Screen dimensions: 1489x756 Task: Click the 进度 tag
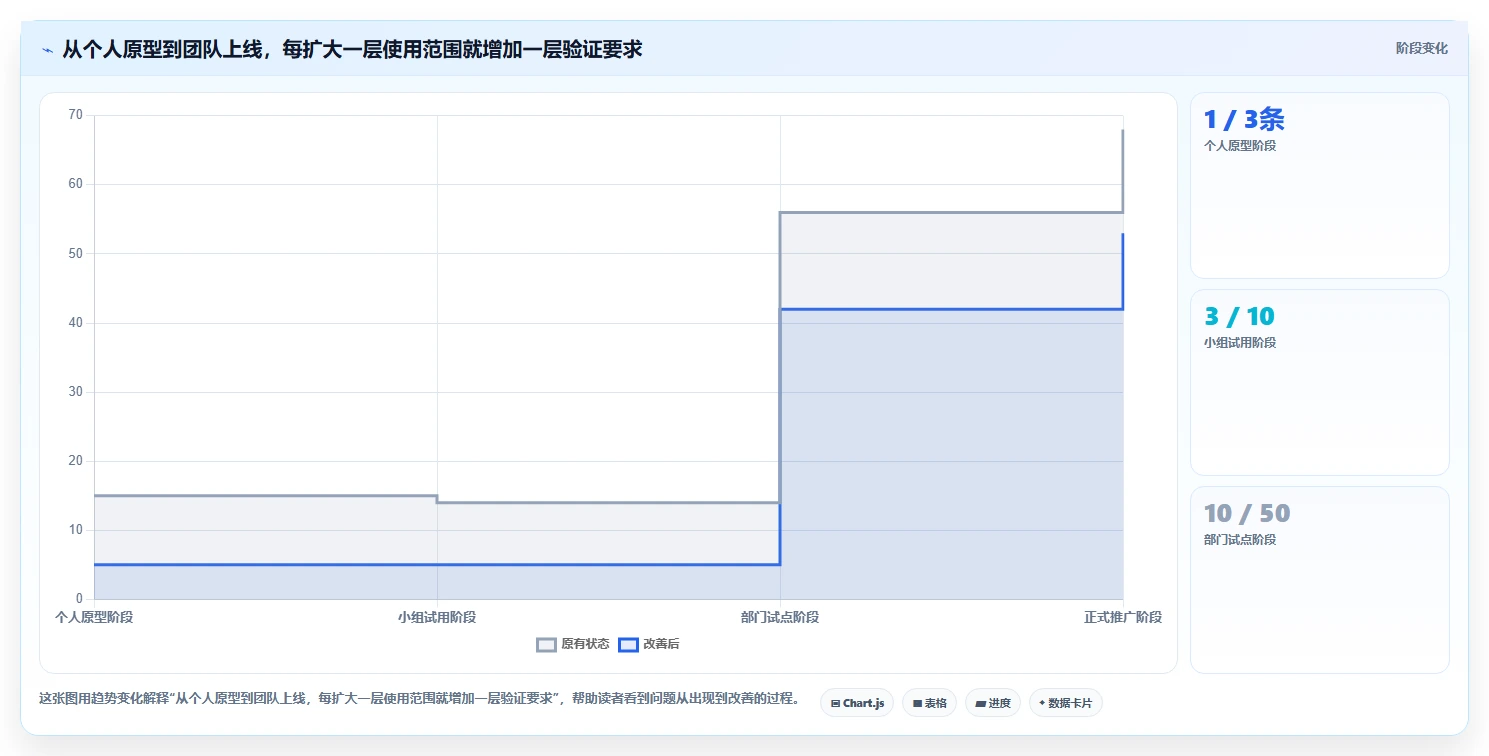point(993,703)
